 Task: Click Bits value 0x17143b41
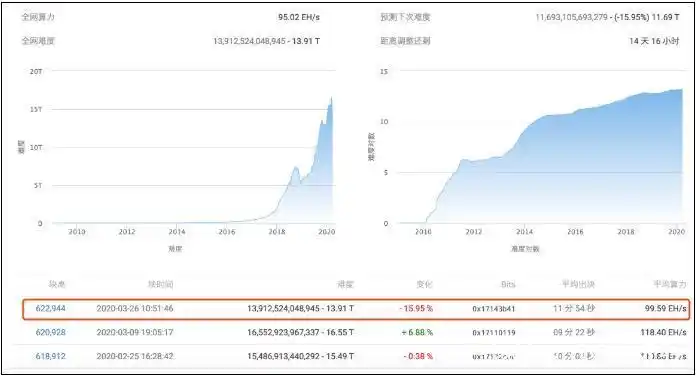coord(494,309)
